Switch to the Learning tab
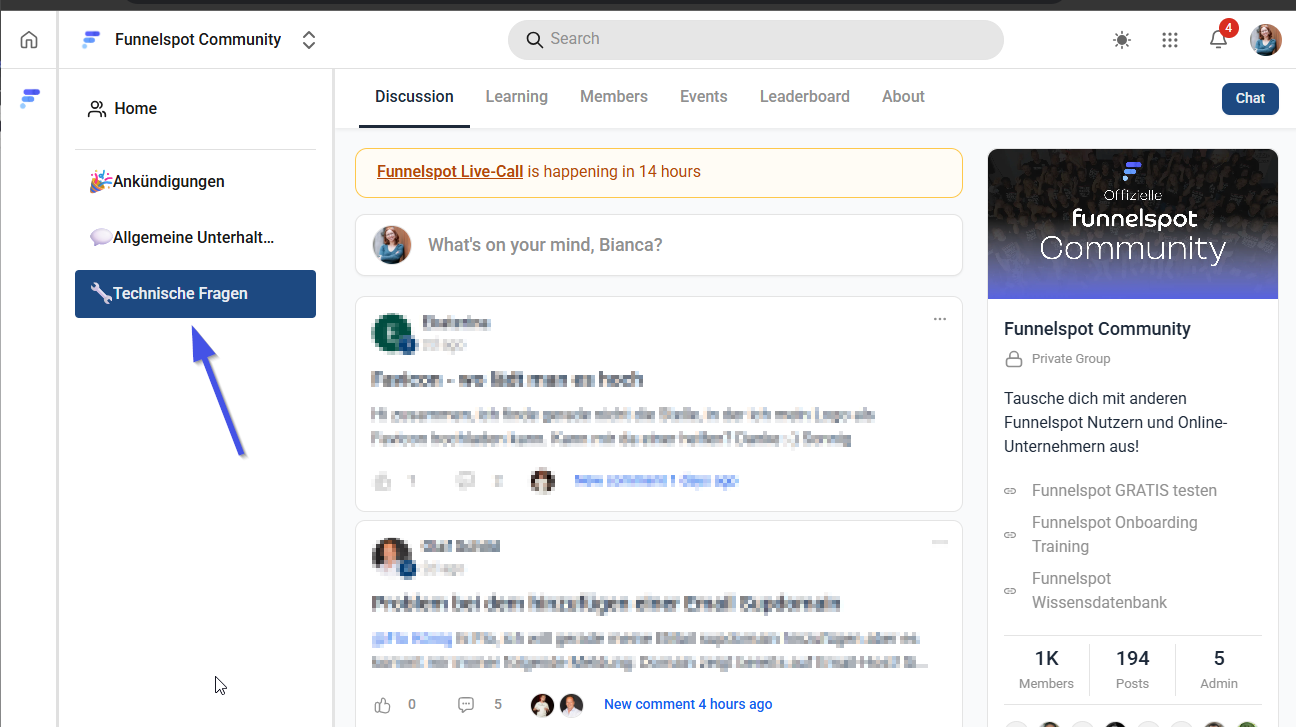Screen dimensions: 1296x727 click(517, 97)
